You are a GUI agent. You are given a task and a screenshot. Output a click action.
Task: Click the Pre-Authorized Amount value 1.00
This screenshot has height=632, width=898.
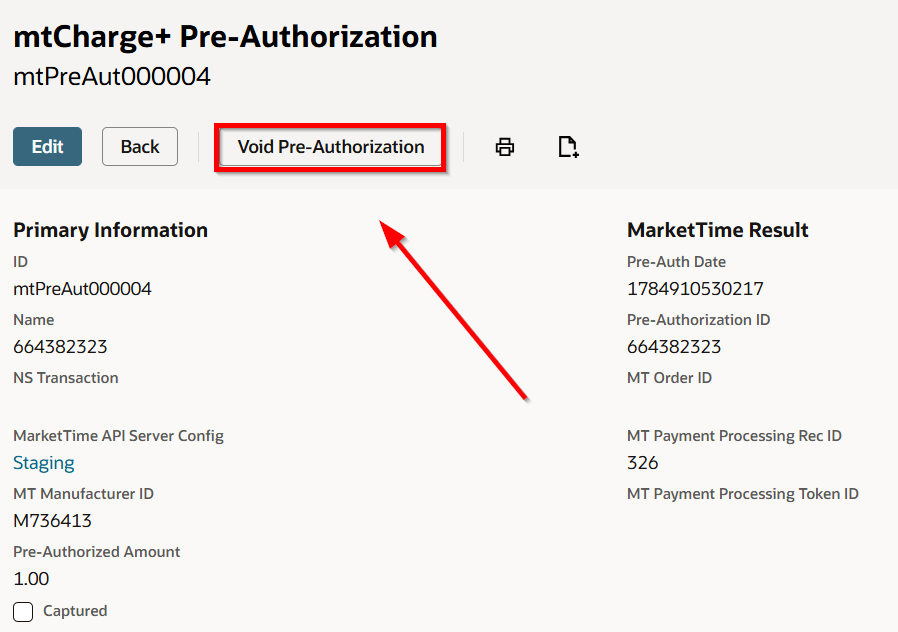31,578
